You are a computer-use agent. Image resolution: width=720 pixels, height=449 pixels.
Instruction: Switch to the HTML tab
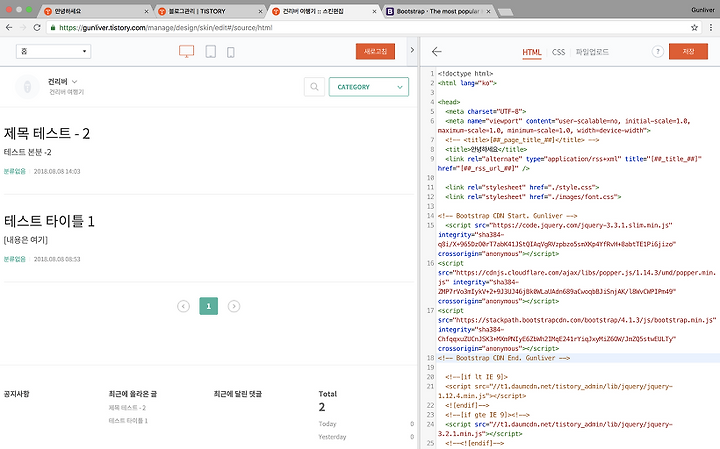click(x=532, y=52)
